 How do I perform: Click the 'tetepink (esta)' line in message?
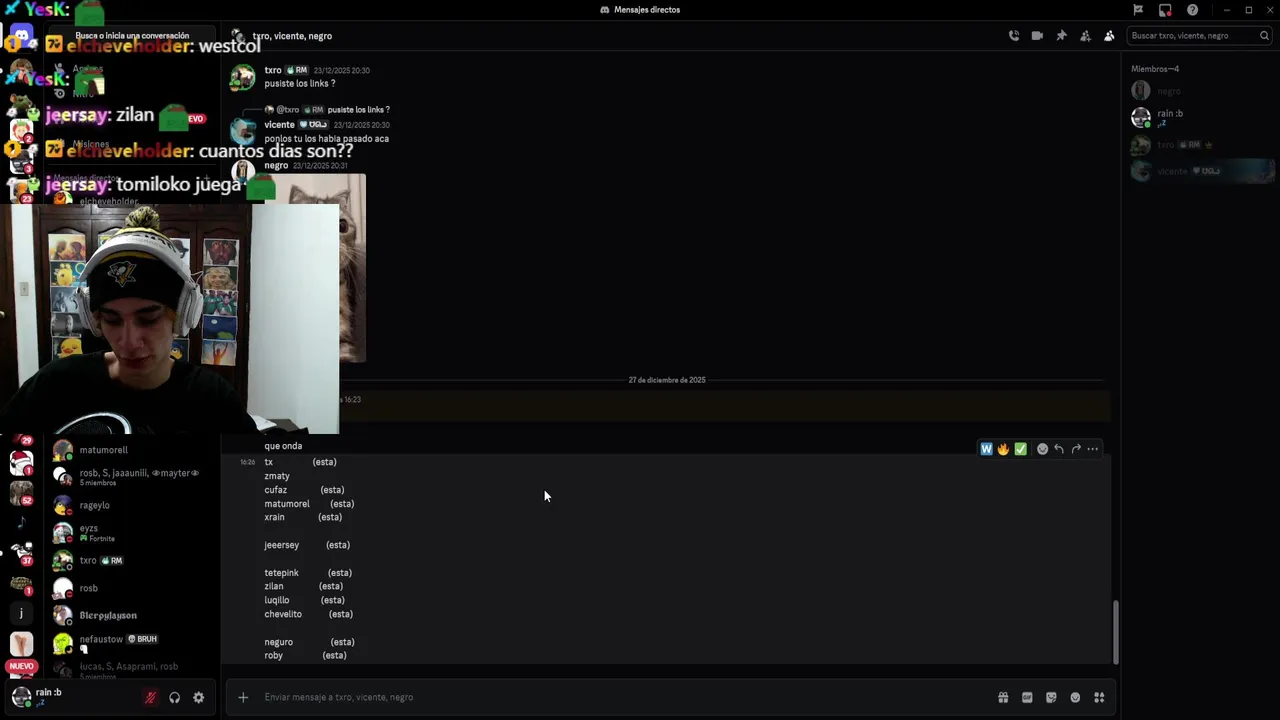(x=308, y=573)
